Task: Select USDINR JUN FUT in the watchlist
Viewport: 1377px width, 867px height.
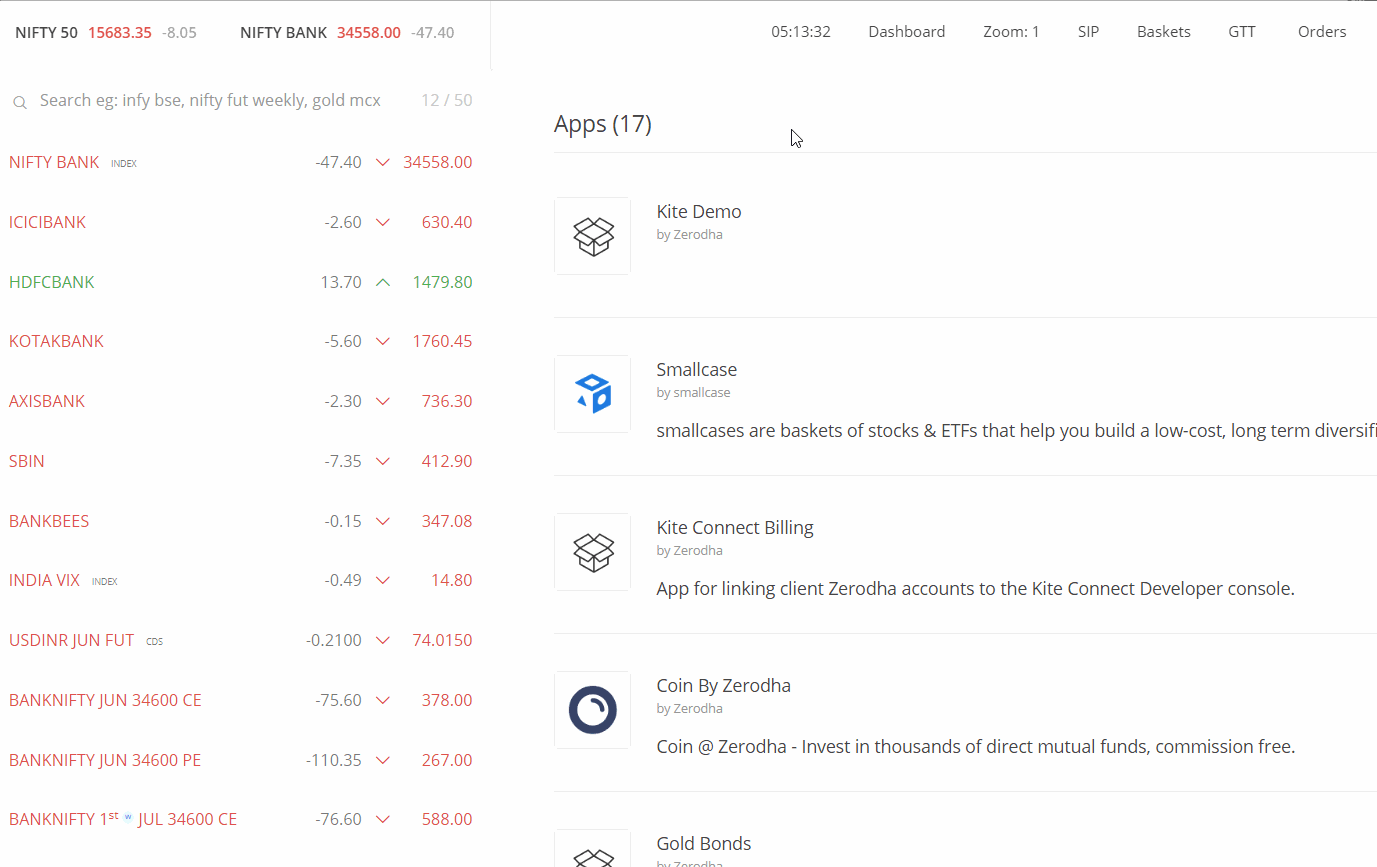Action: click(71, 640)
